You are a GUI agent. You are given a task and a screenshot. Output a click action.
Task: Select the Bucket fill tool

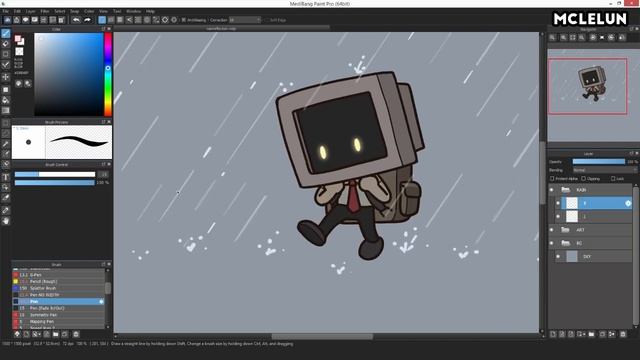(6, 100)
